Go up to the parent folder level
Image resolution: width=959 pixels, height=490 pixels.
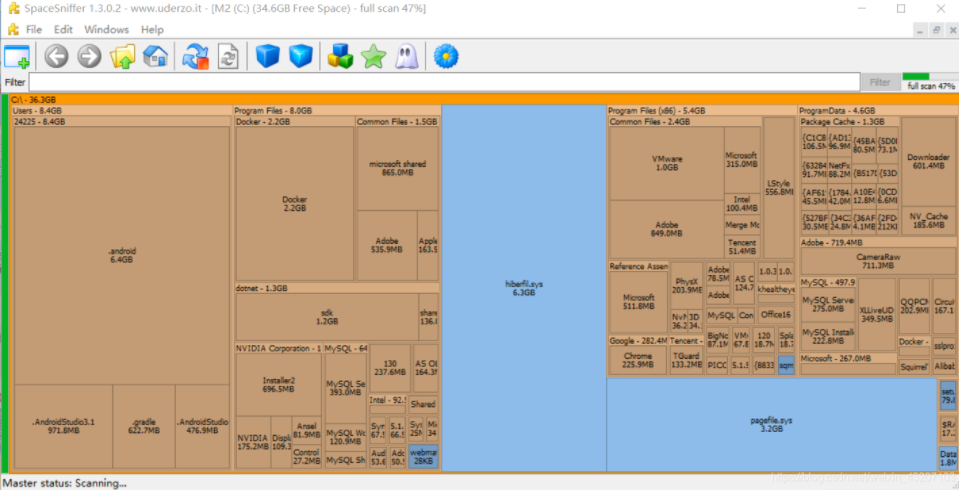pyautogui.click(x=122, y=57)
